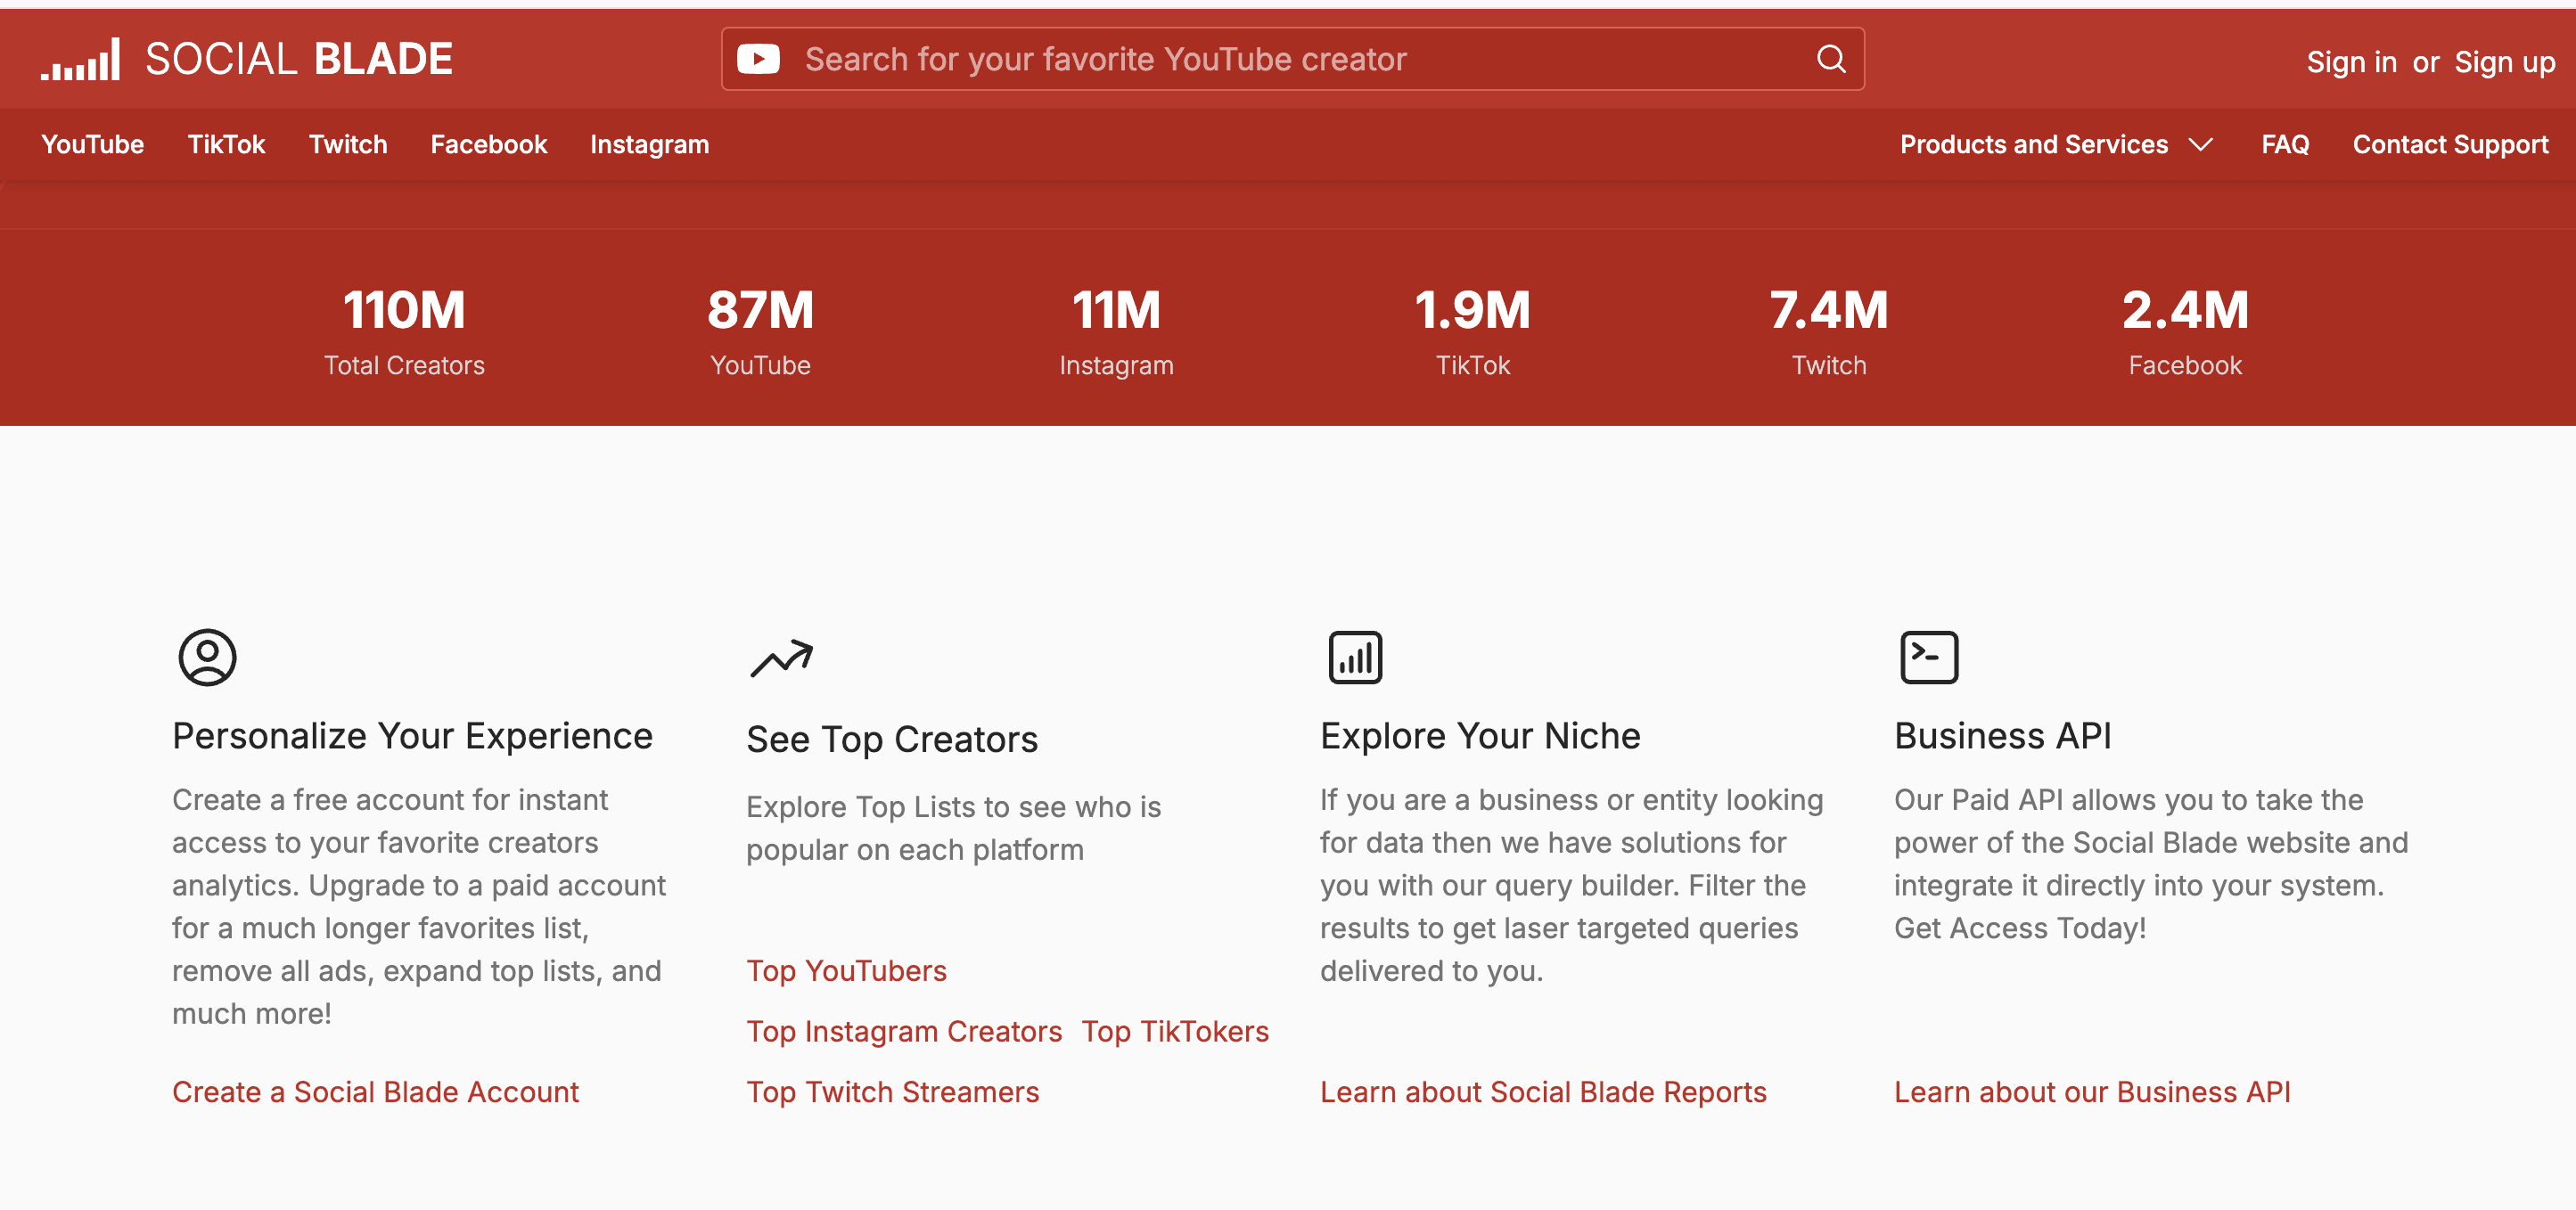This screenshot has width=2576, height=1210.
Task: Open the YouTube navigation tab
Action: click(x=92, y=145)
